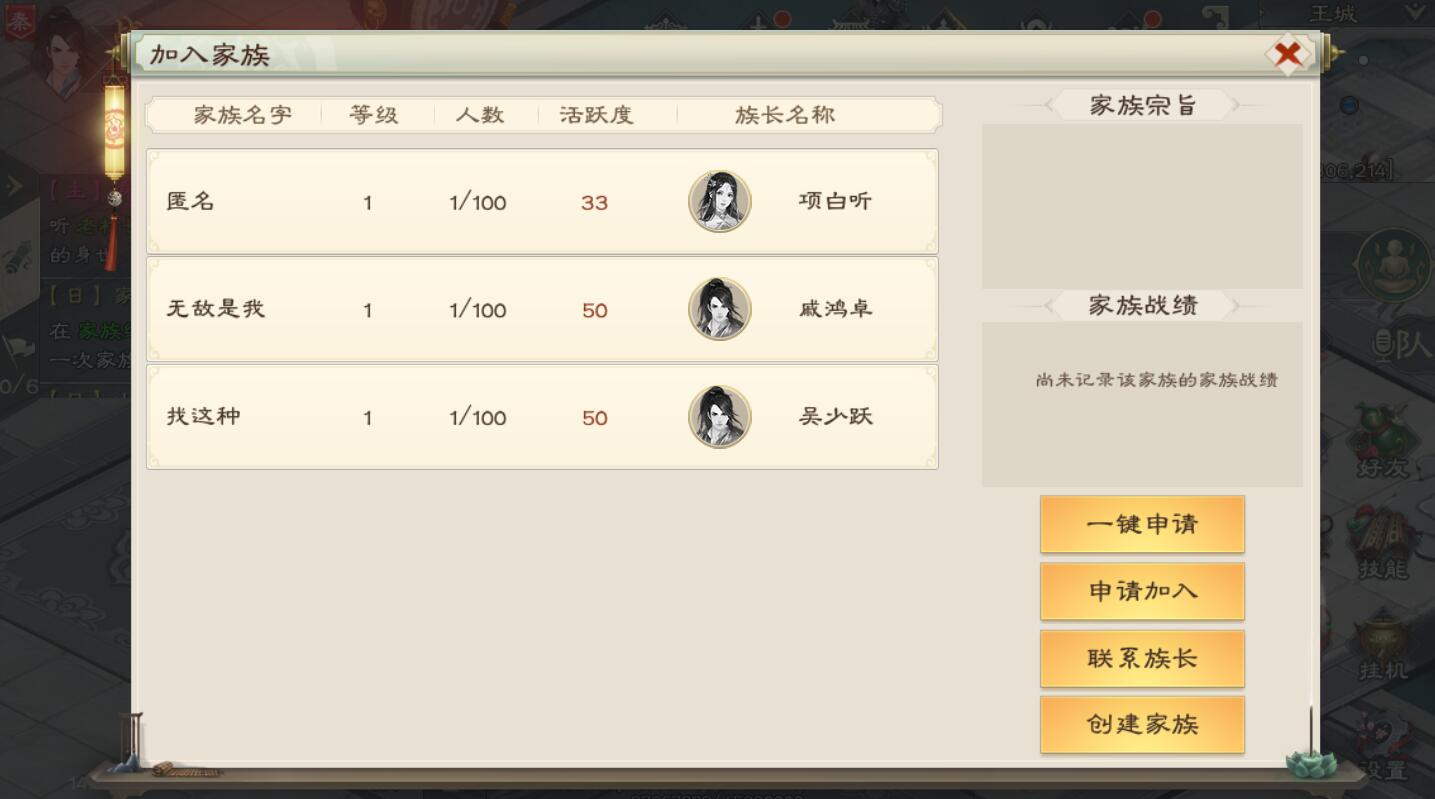Select the 无敌是我 family row
This screenshot has height=799, width=1435.
[x=542, y=309]
